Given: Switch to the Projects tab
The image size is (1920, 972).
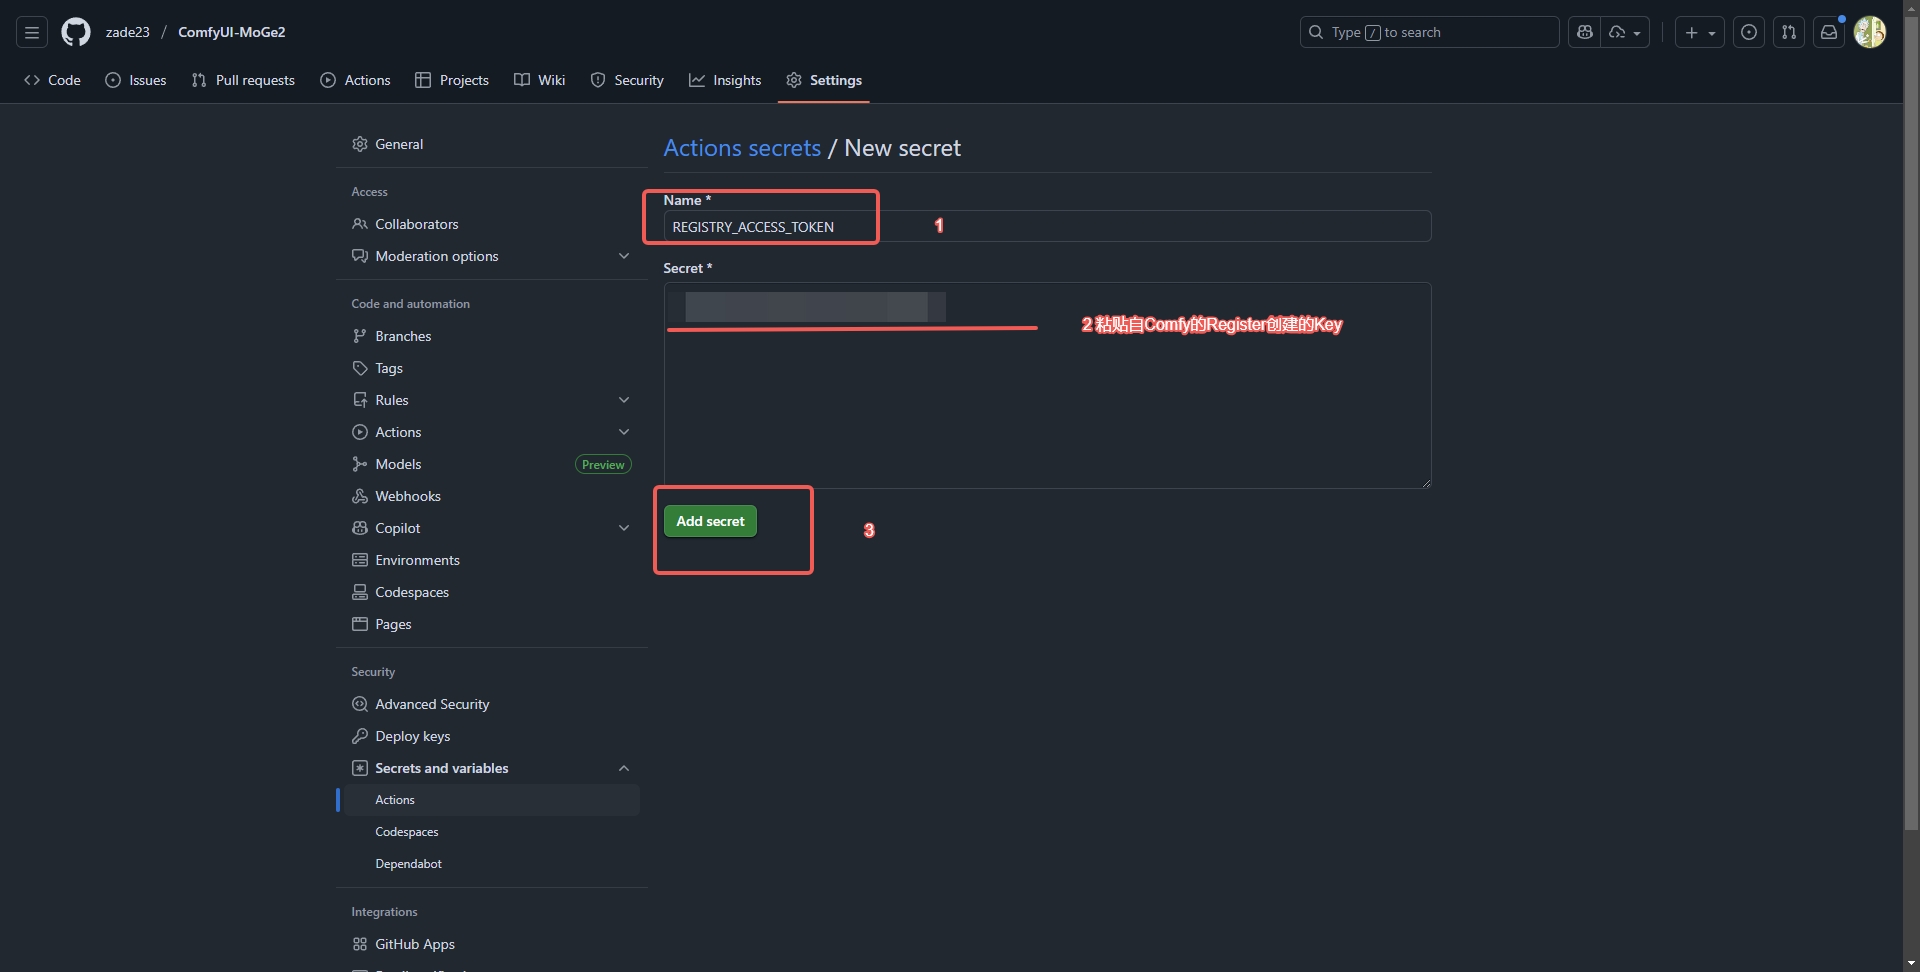Looking at the screenshot, I should [452, 80].
